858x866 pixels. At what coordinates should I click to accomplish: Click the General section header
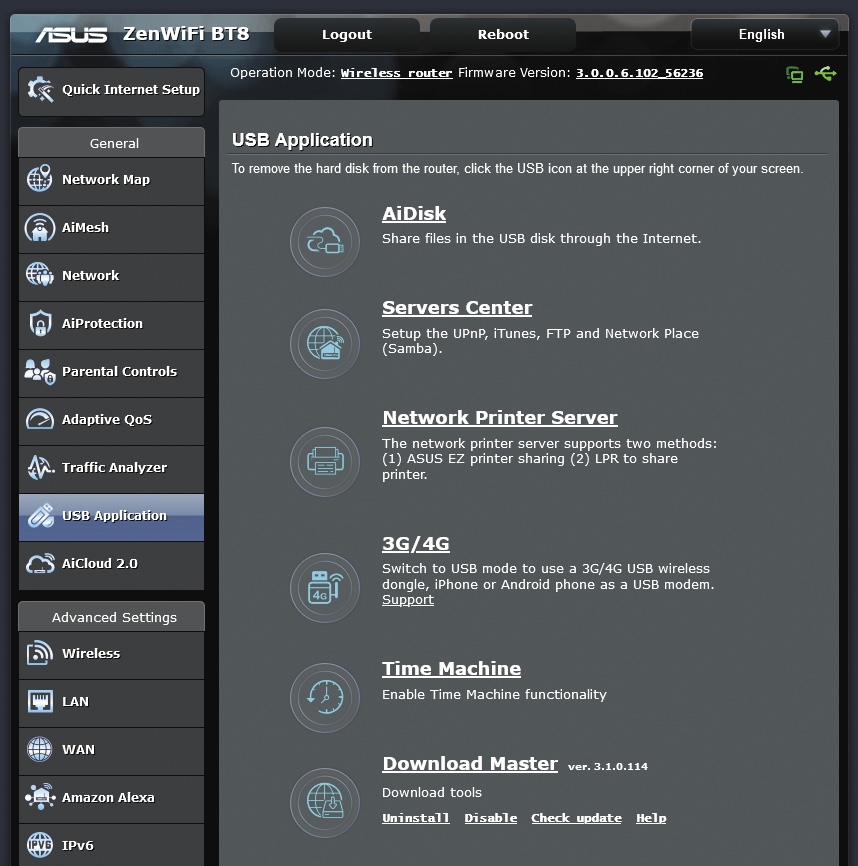point(112,143)
